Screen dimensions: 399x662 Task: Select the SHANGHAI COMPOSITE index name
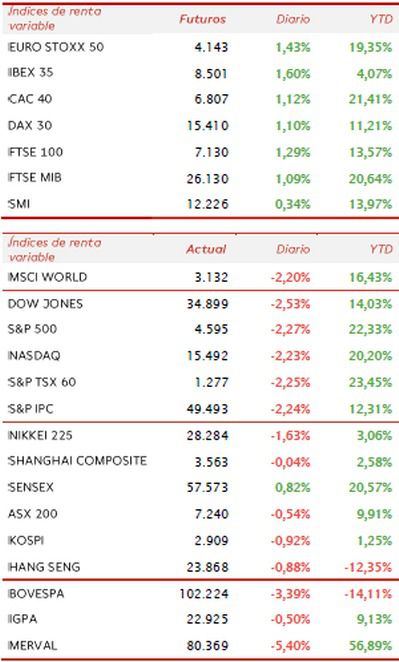pos(77,461)
